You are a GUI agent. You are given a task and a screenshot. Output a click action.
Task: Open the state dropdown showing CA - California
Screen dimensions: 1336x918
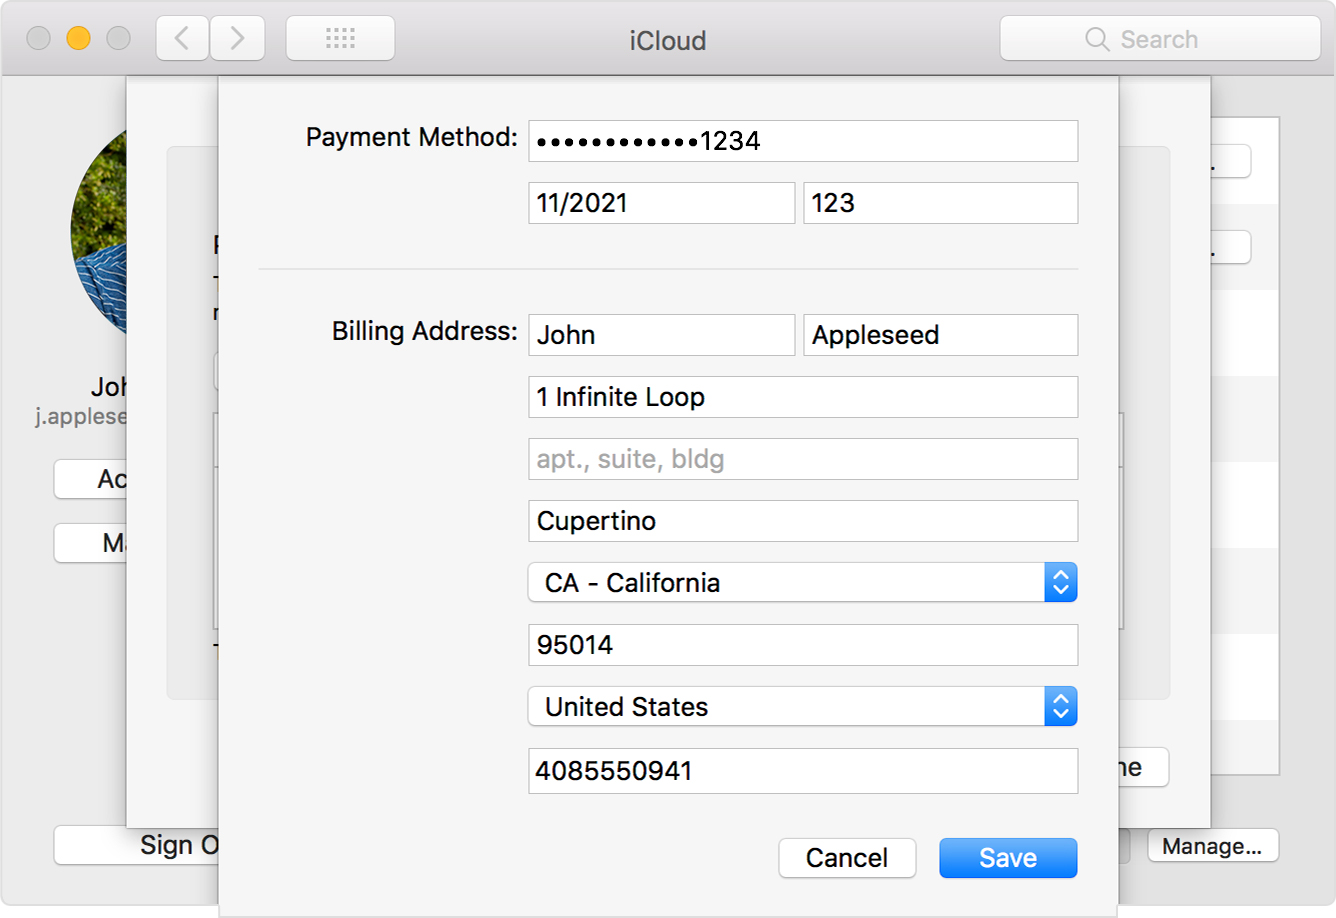(802, 582)
